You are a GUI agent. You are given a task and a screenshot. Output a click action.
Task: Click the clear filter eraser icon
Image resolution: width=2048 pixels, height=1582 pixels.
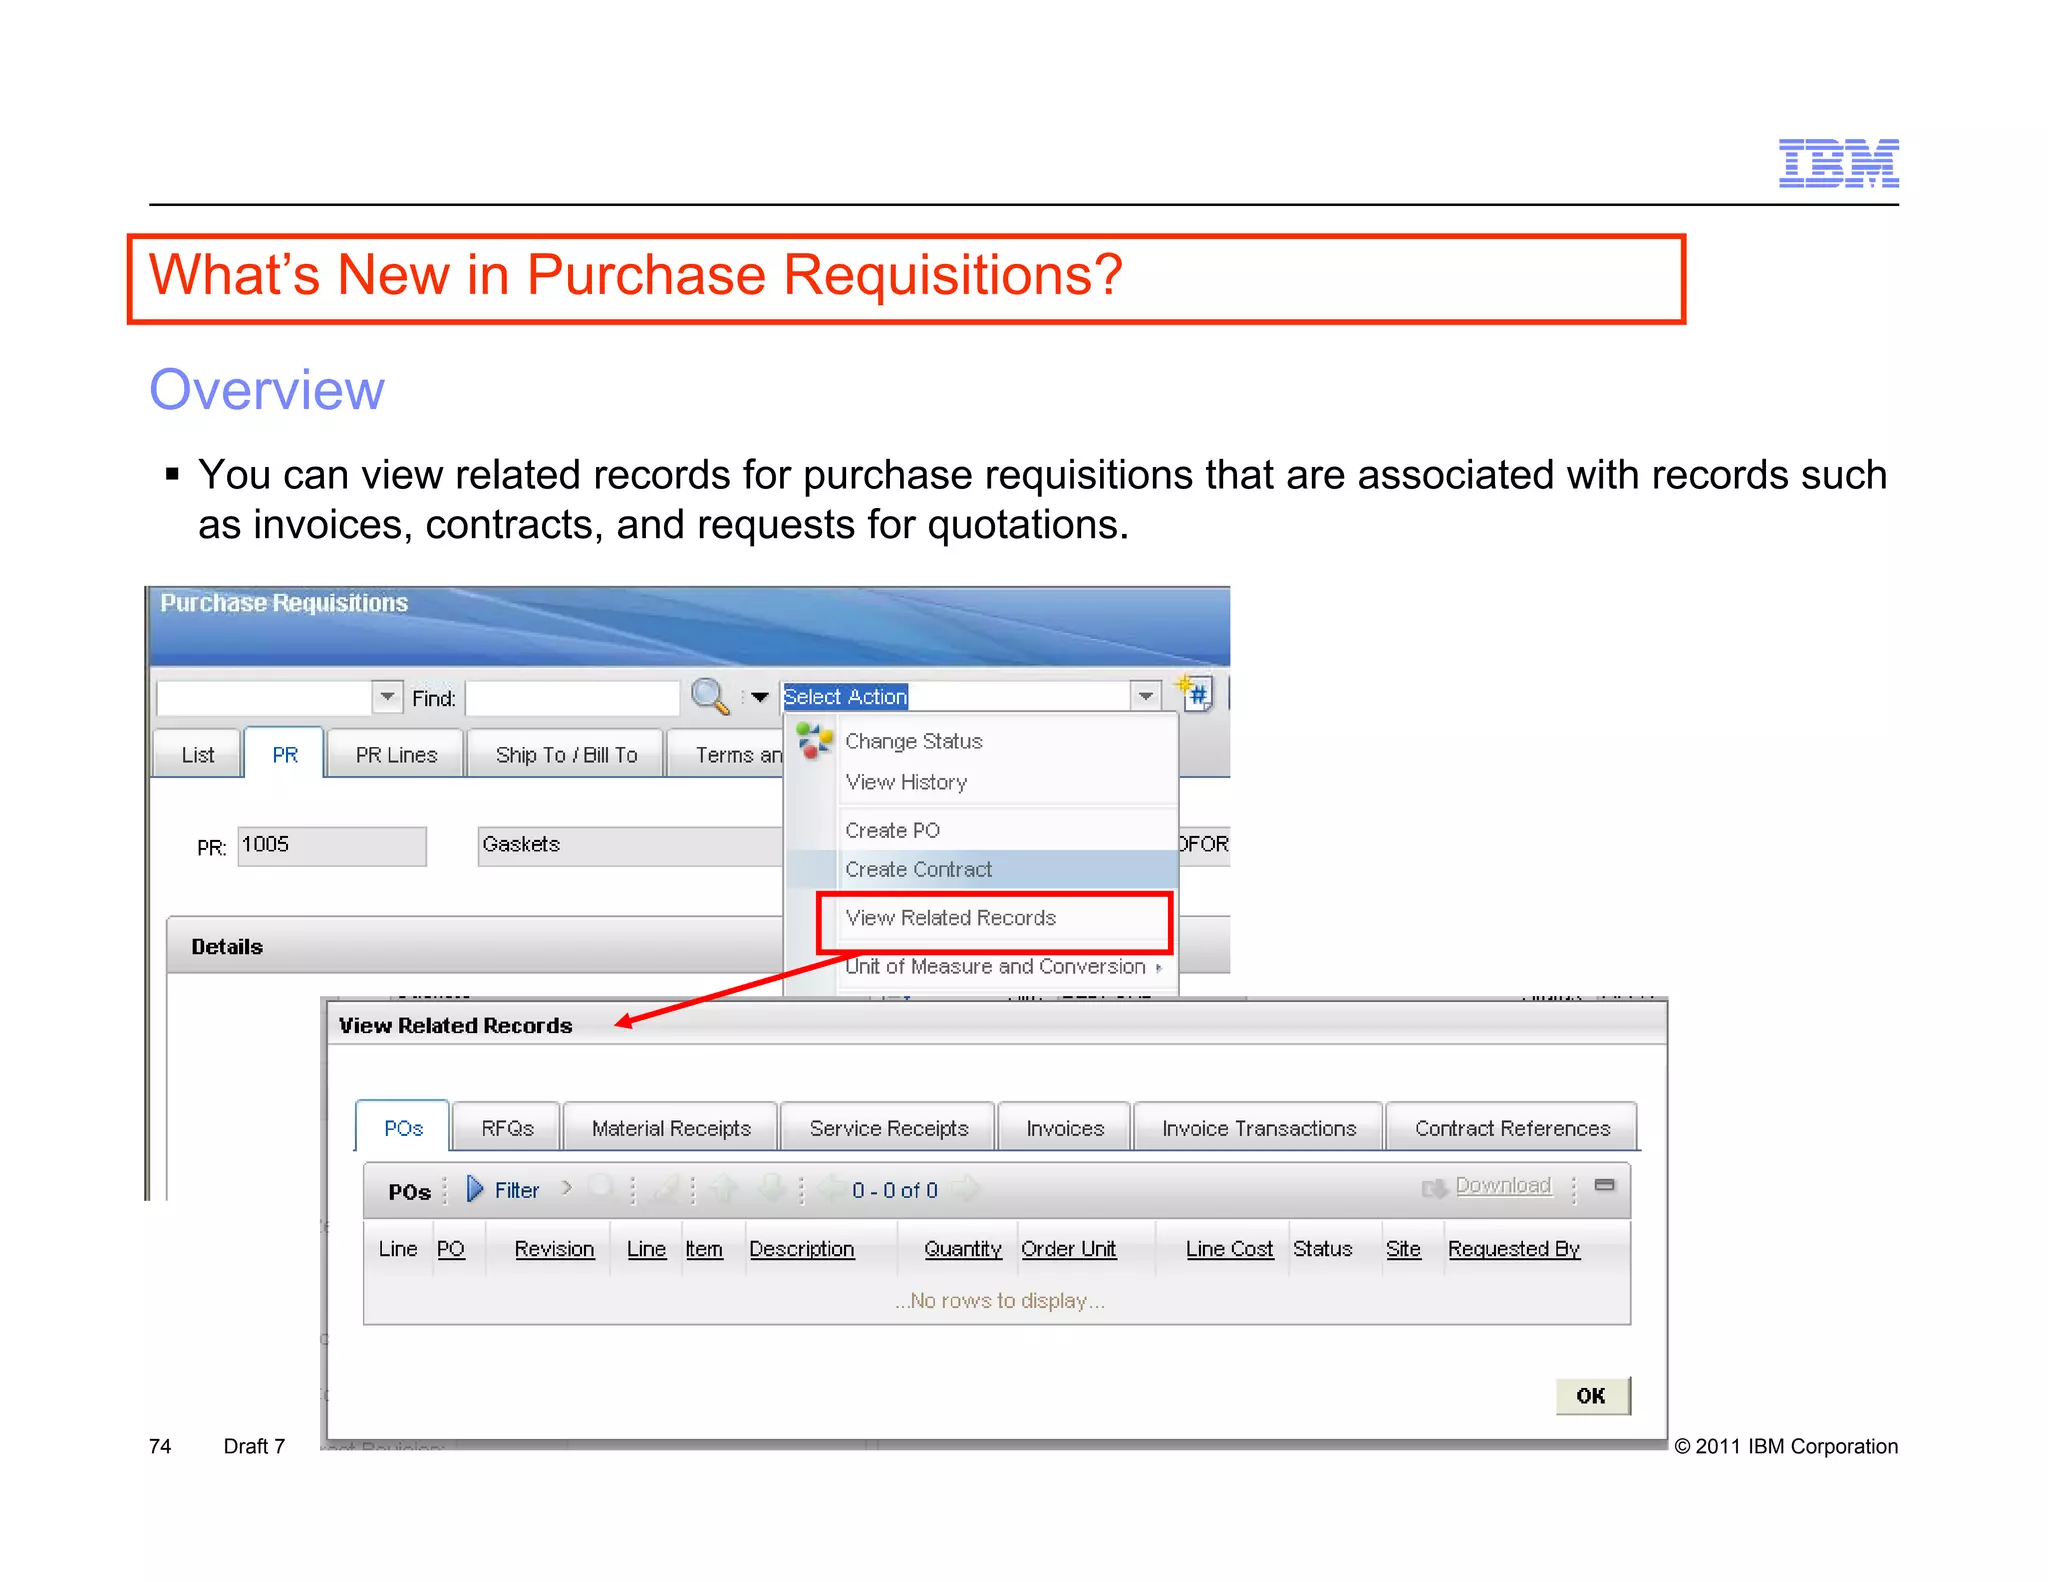pyautogui.click(x=665, y=1188)
